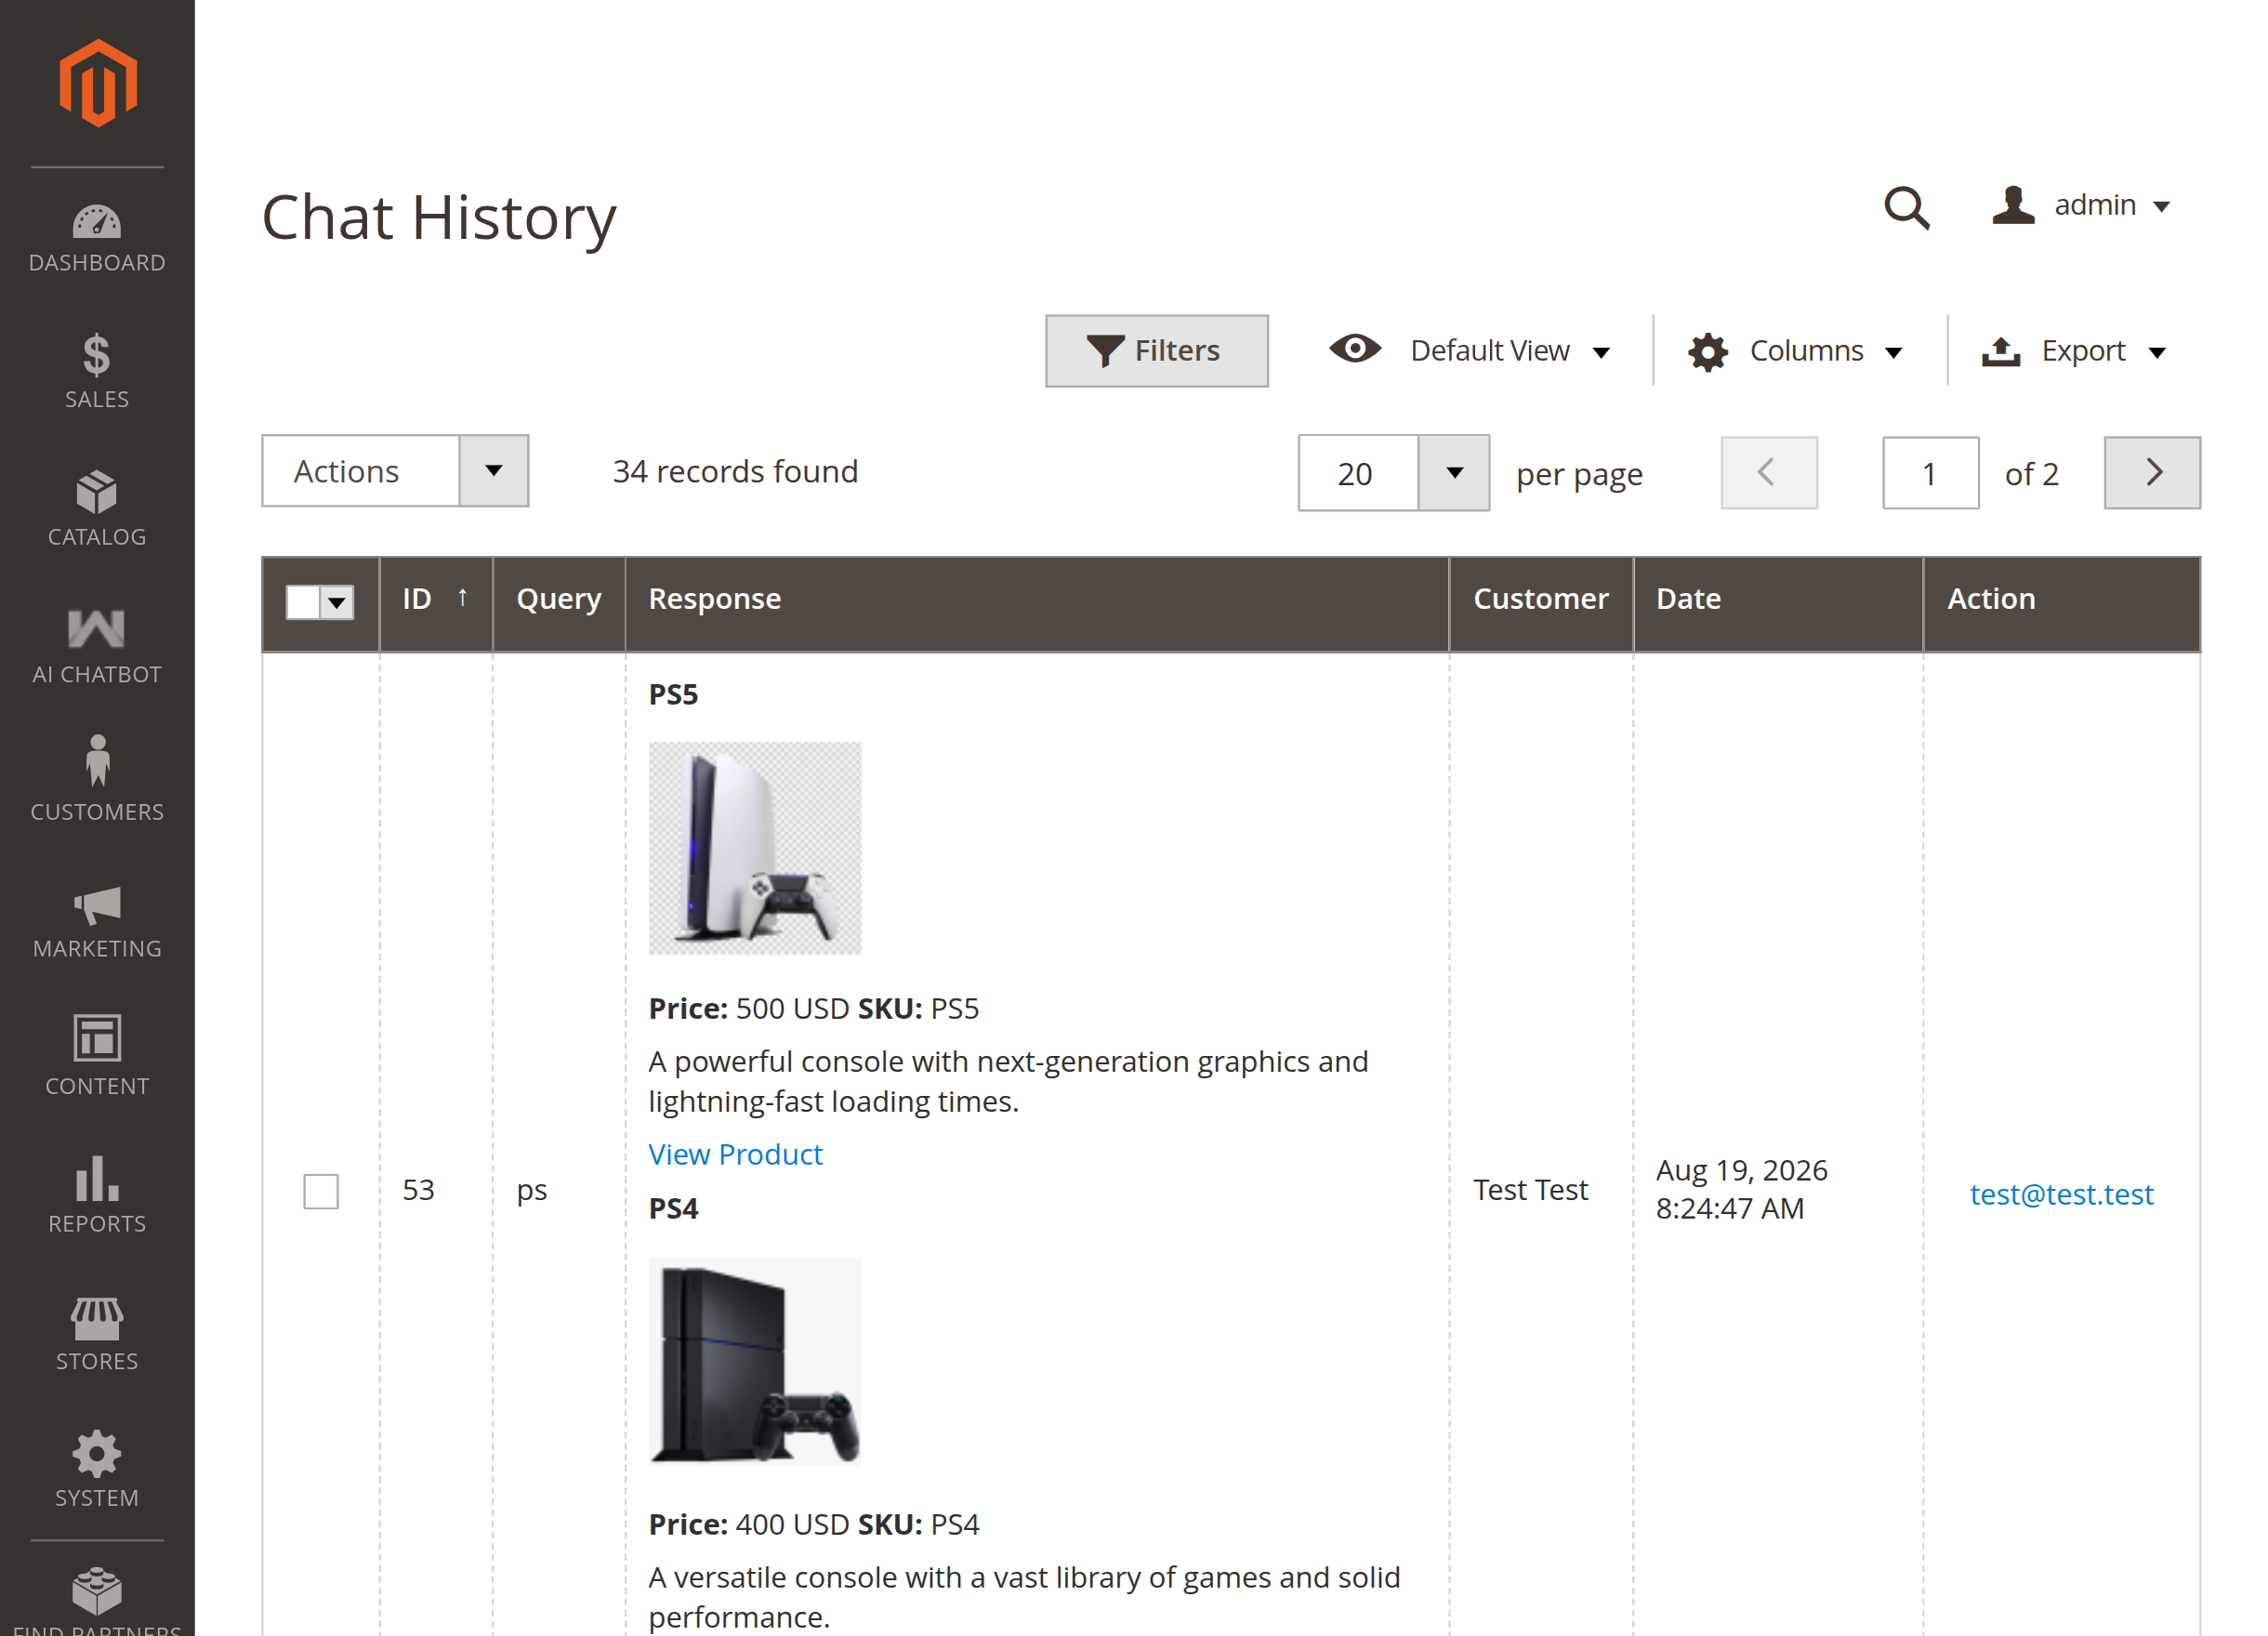Open the Content menu

(97, 1056)
